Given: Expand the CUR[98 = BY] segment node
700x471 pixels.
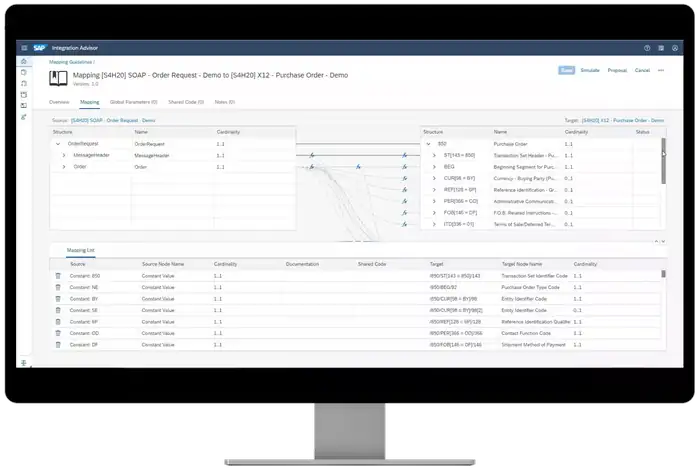Looking at the screenshot, I should point(434,177).
